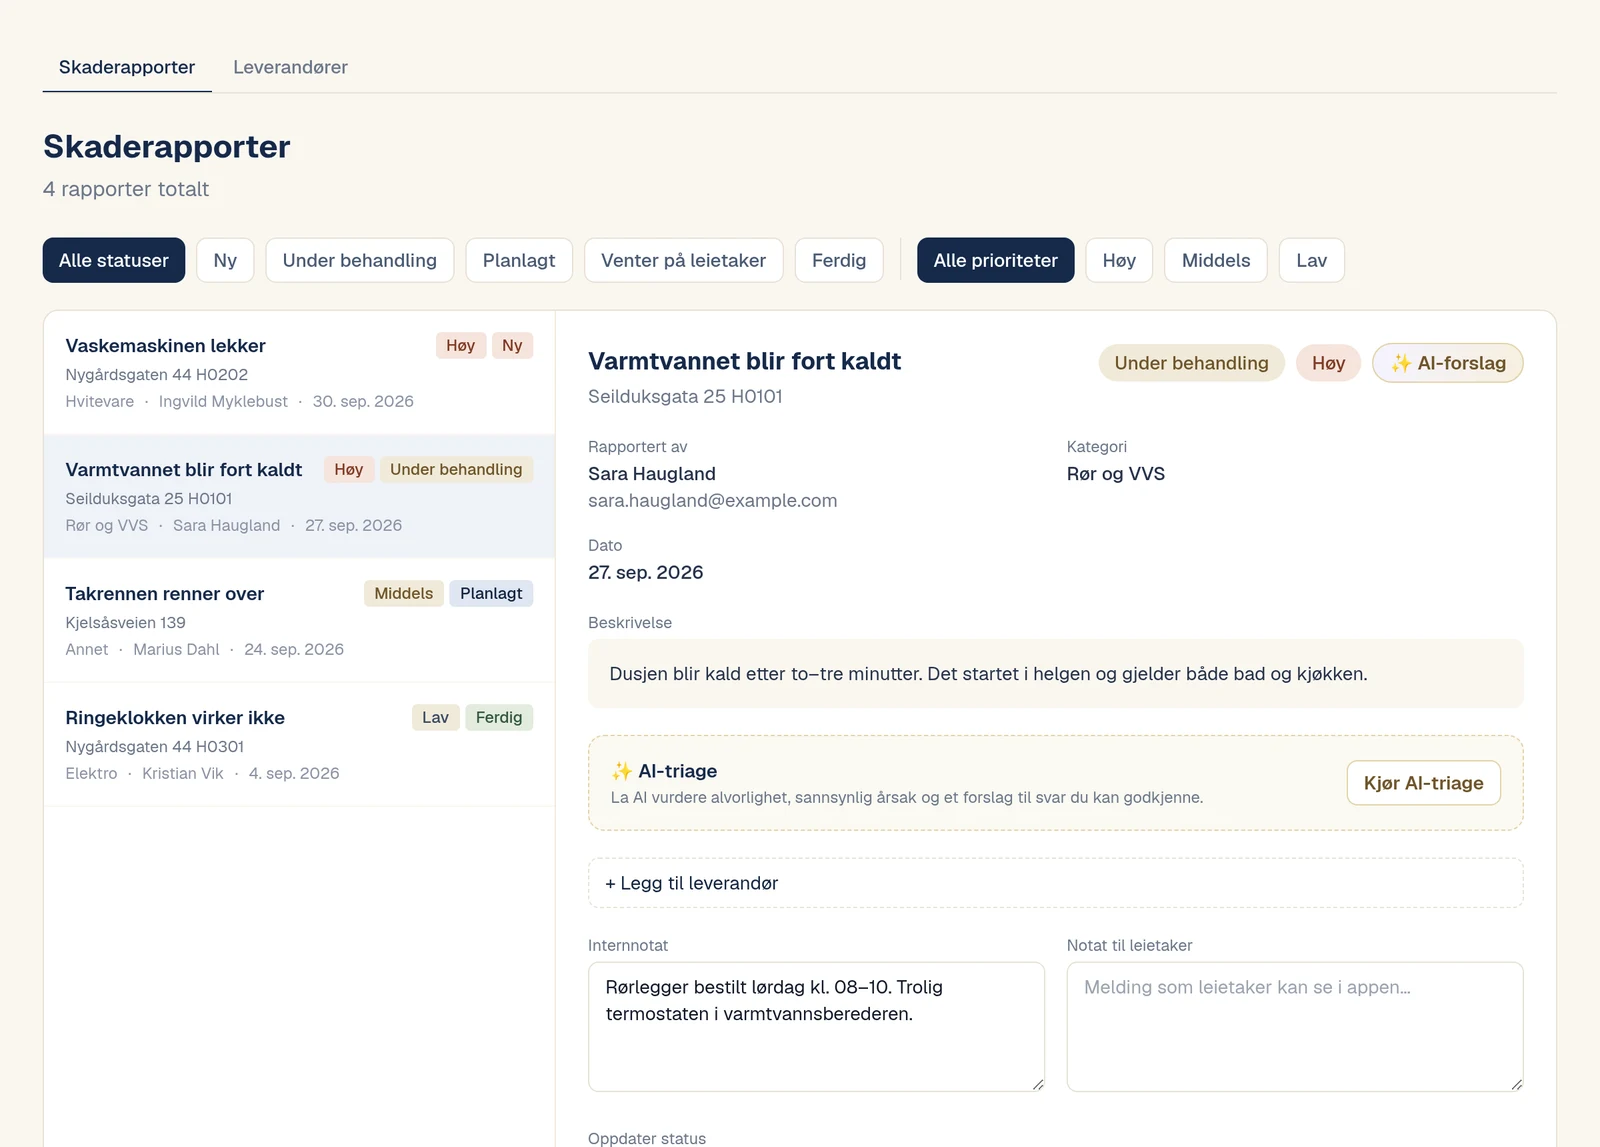This screenshot has width=1600, height=1147.
Task: Filter by Lav priority
Action: (1312, 260)
